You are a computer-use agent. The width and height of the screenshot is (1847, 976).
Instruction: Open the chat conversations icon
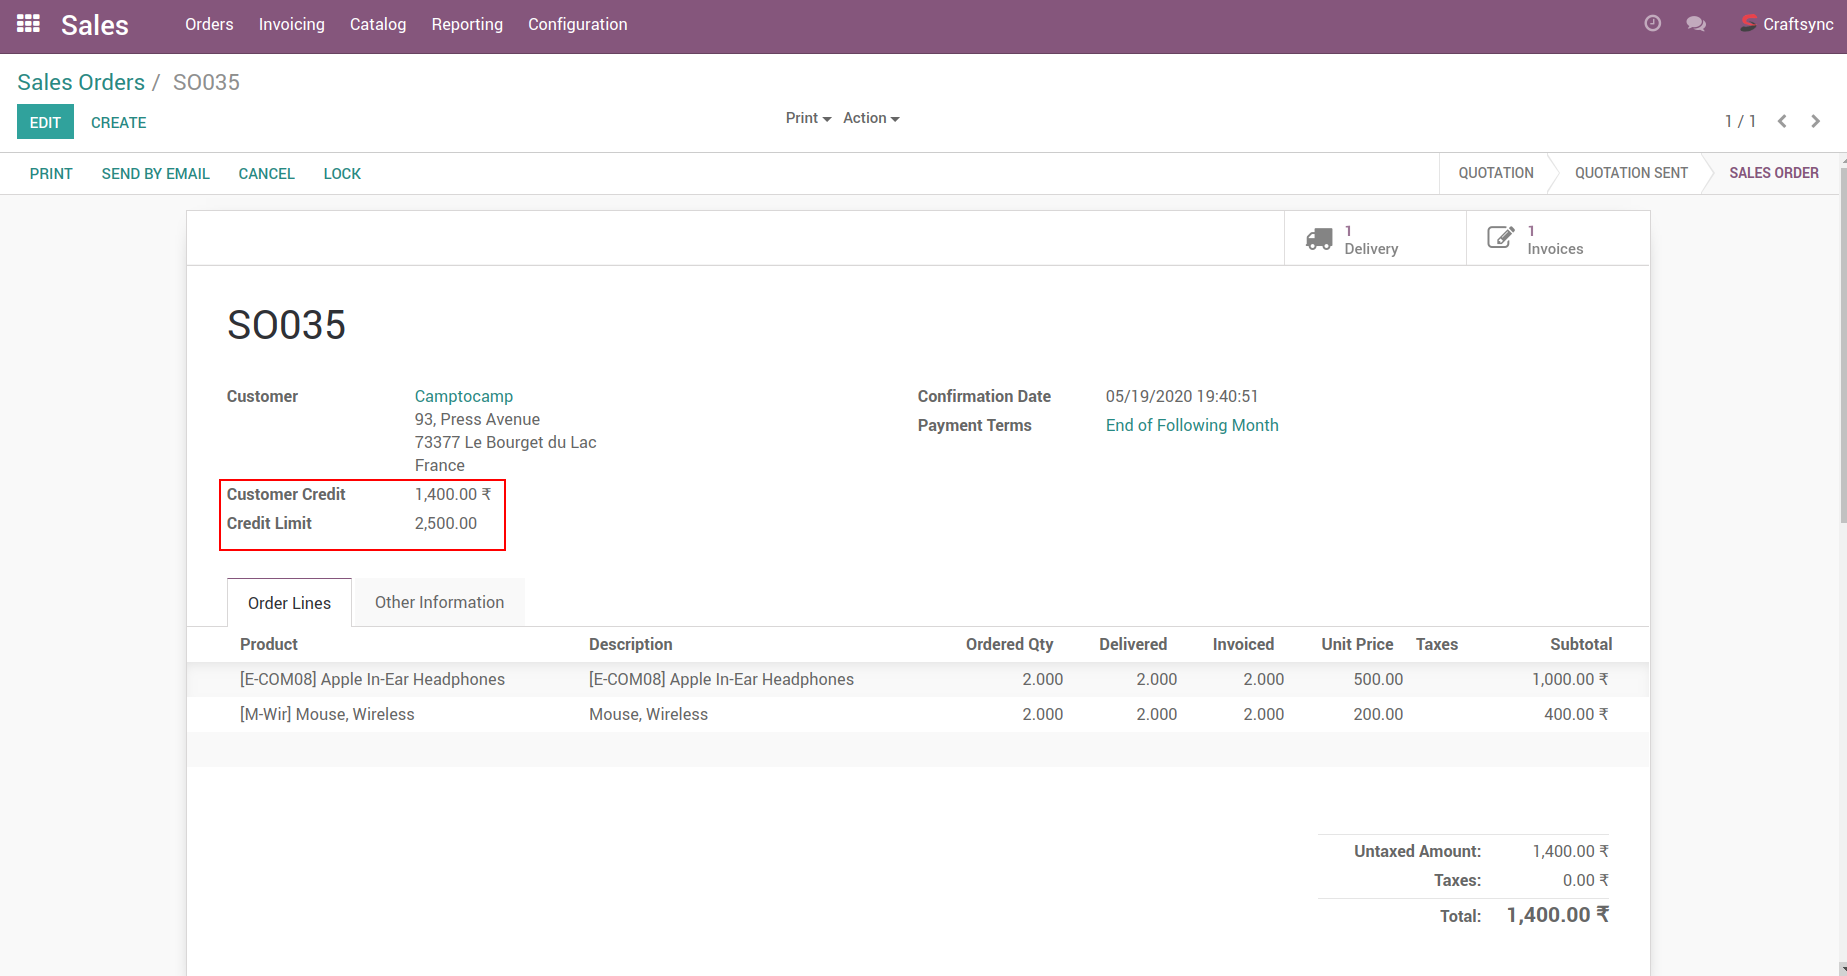tap(1695, 23)
